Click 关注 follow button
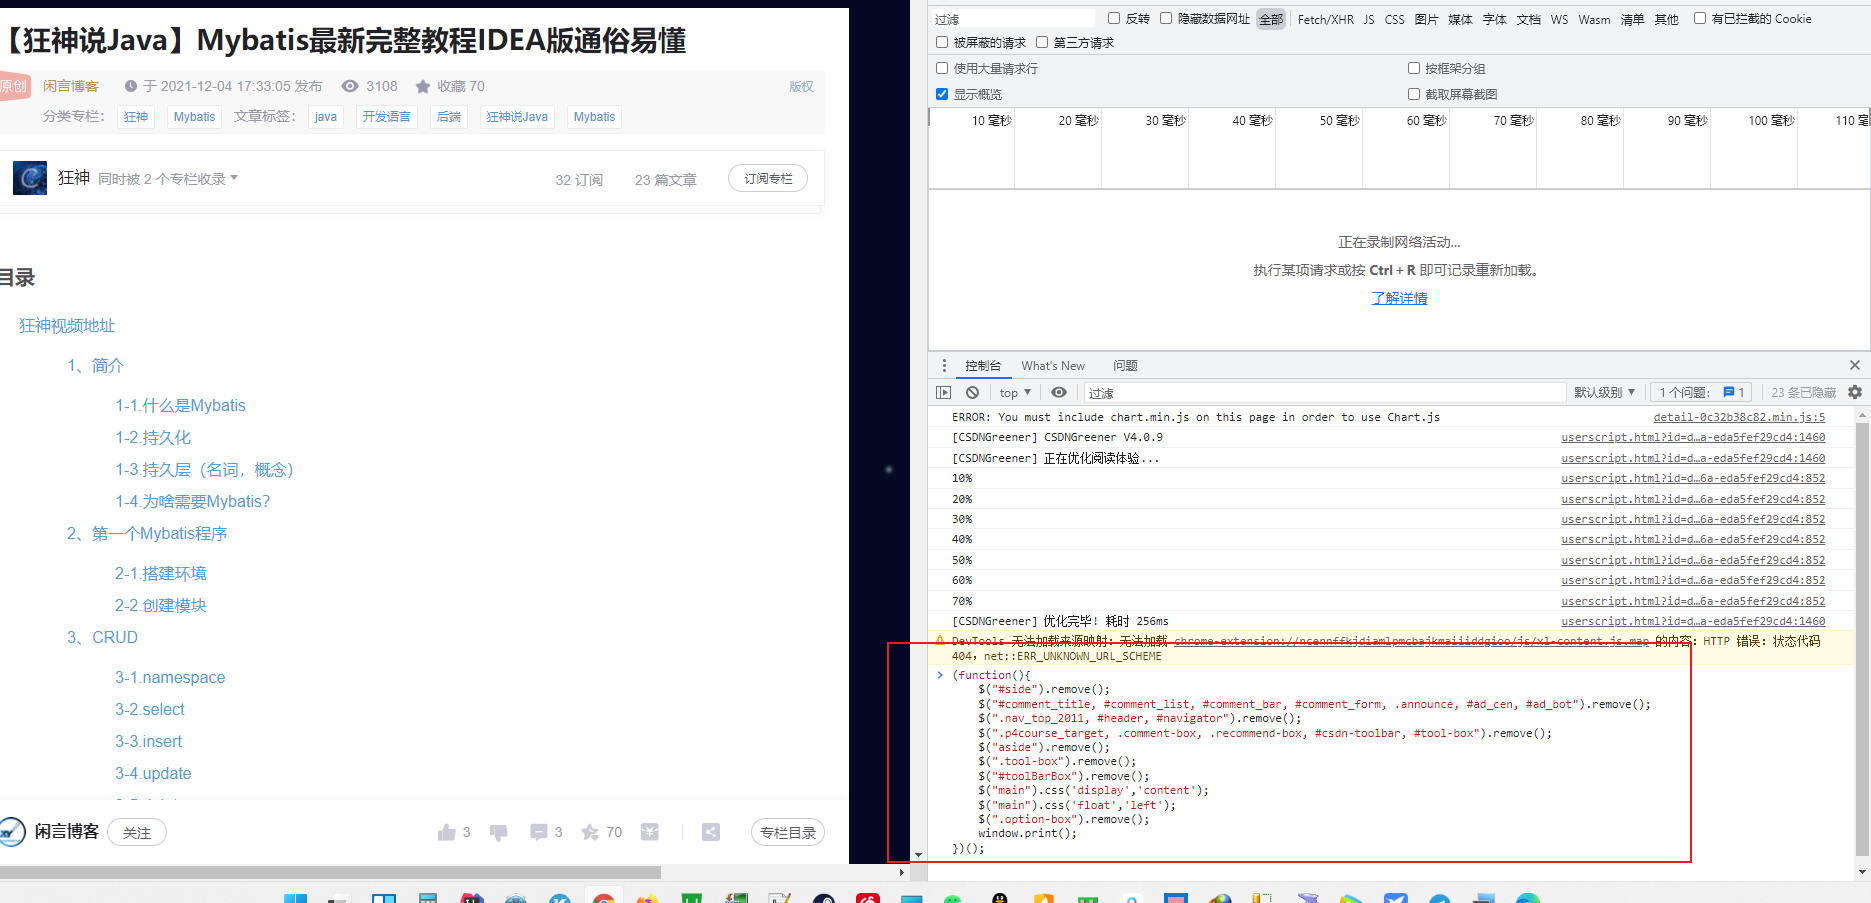Viewport: 1871px width, 903px height. [x=137, y=832]
